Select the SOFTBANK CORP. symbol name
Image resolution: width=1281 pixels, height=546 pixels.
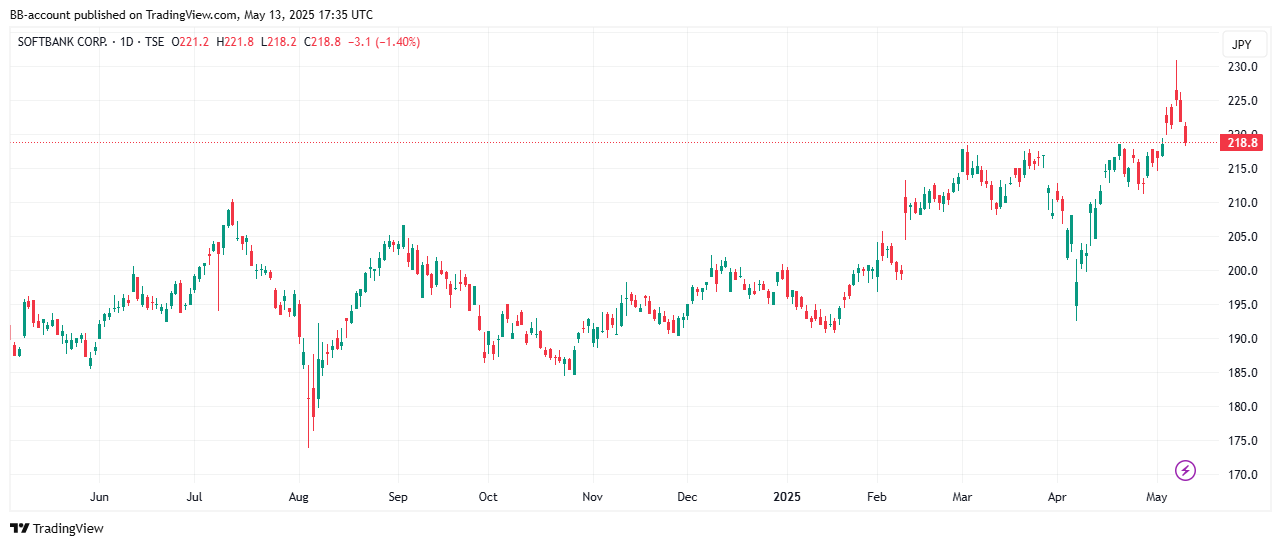coord(61,42)
